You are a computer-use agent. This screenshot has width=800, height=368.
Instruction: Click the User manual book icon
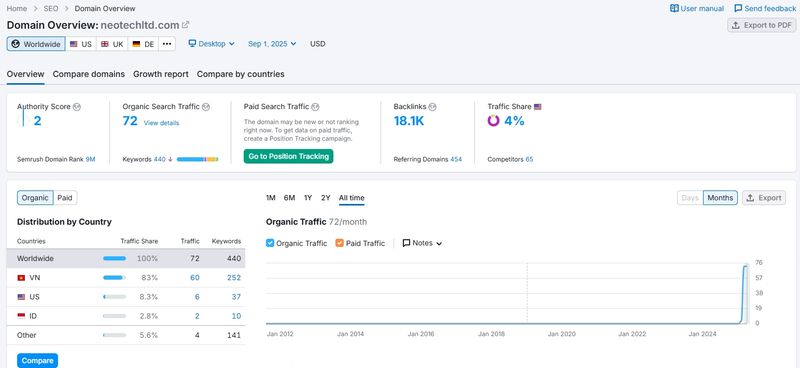tap(674, 8)
